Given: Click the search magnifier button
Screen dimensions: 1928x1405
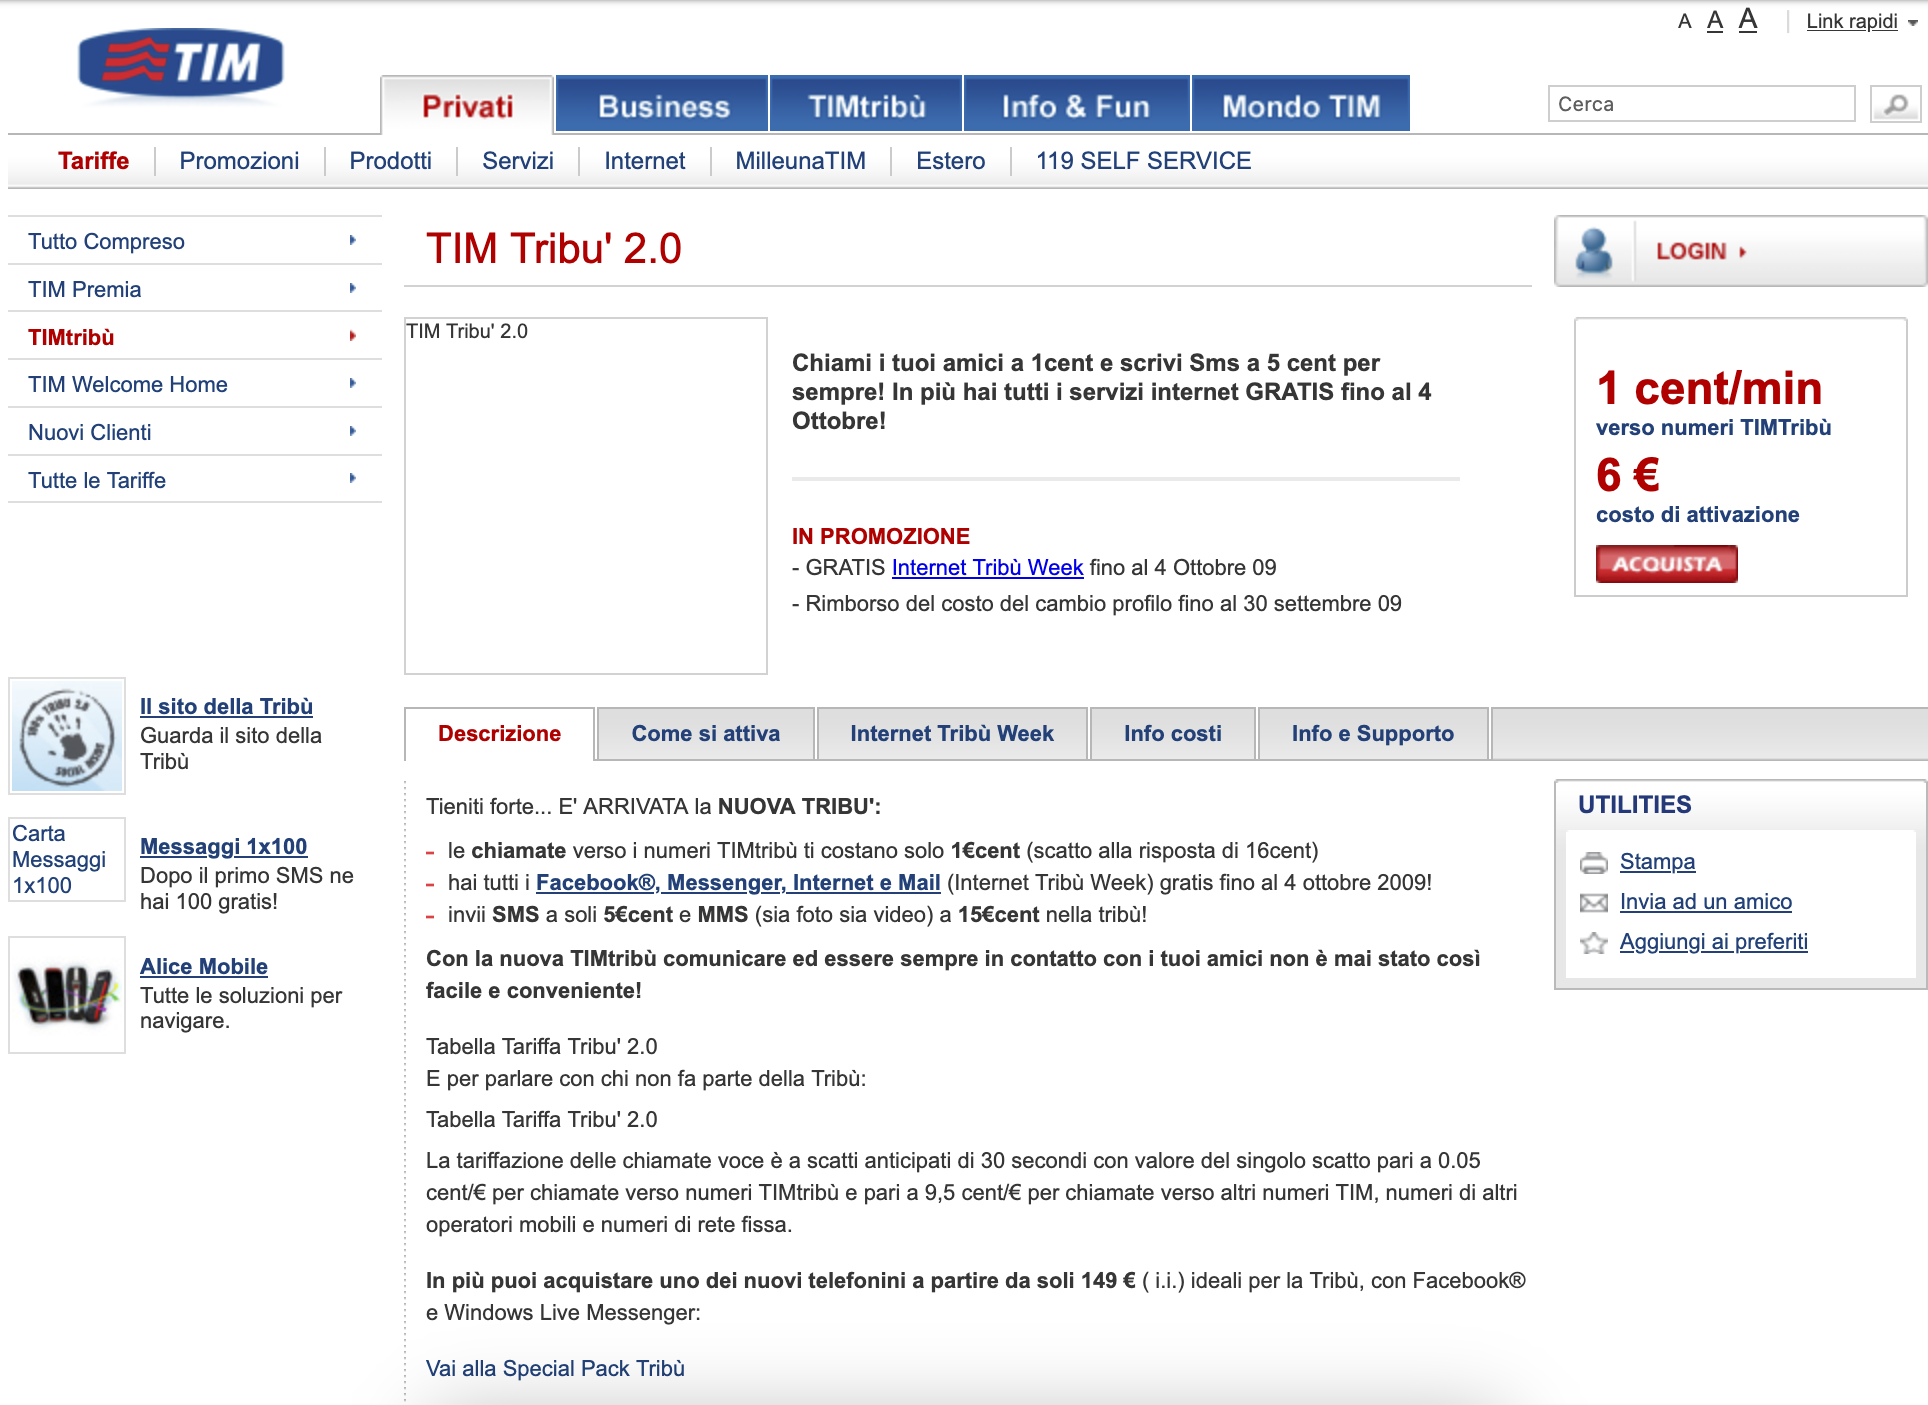Looking at the screenshot, I should pos(1895,104).
